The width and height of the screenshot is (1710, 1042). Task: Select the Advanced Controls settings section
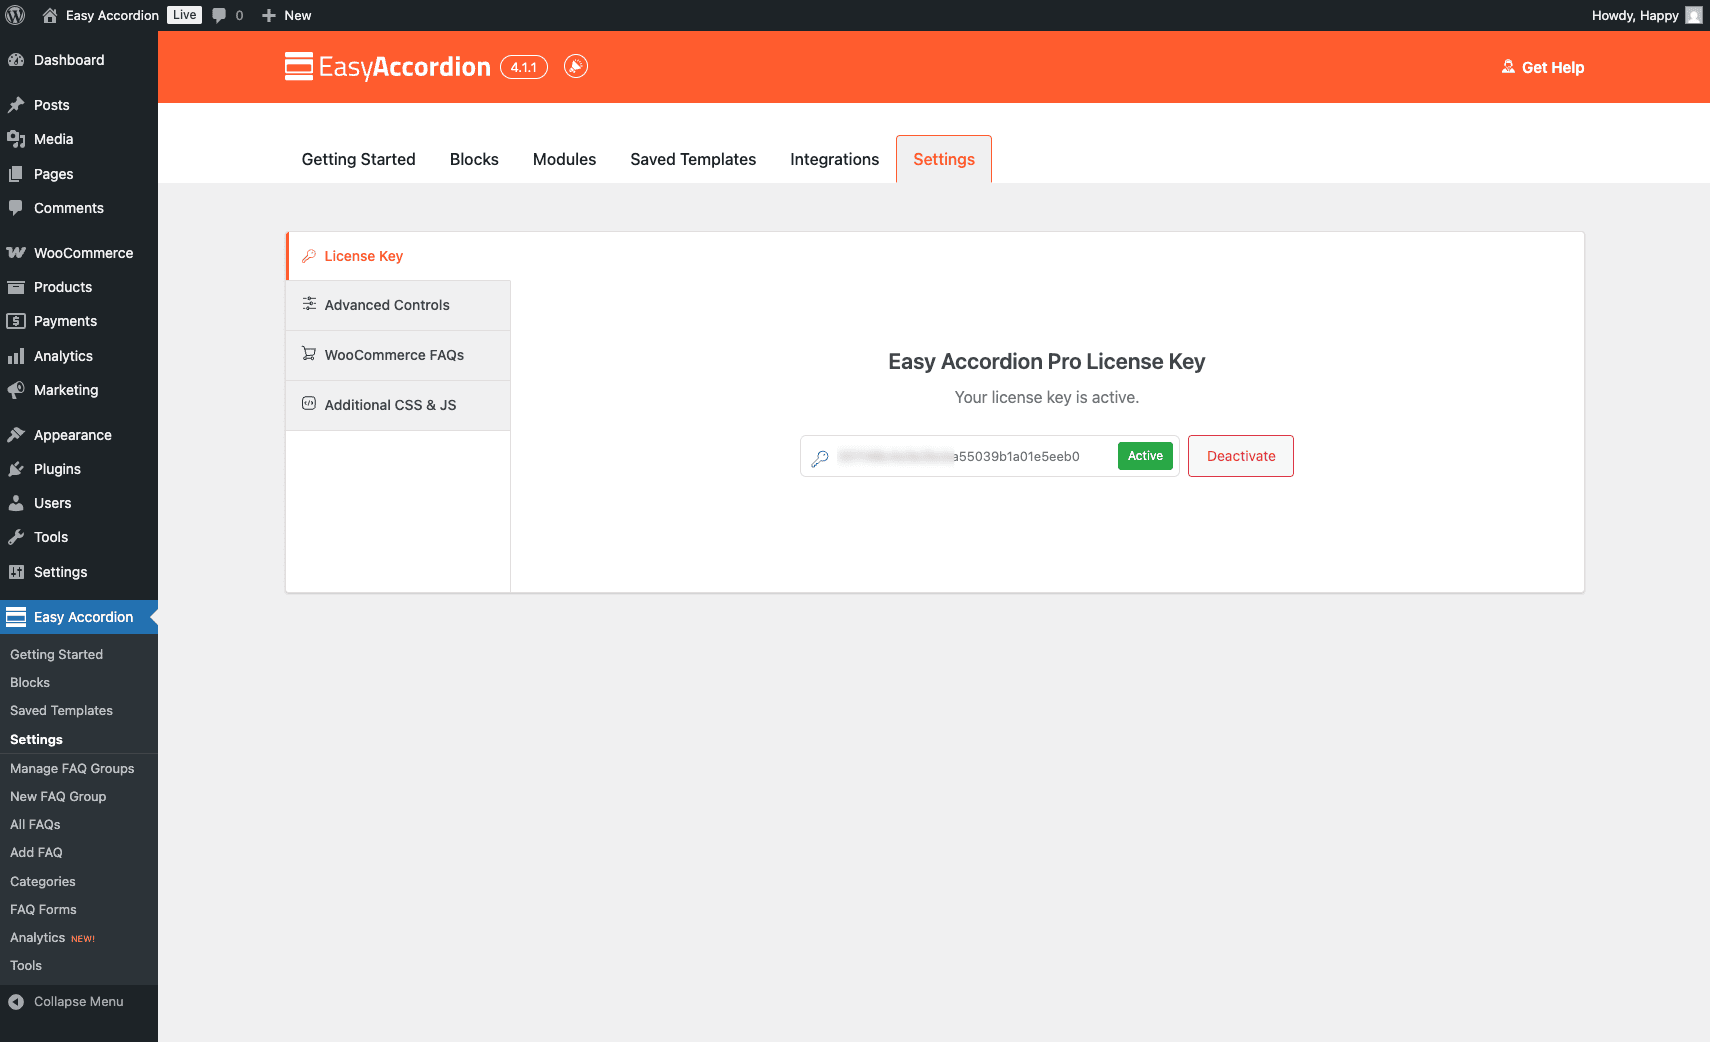pyautogui.click(x=398, y=305)
